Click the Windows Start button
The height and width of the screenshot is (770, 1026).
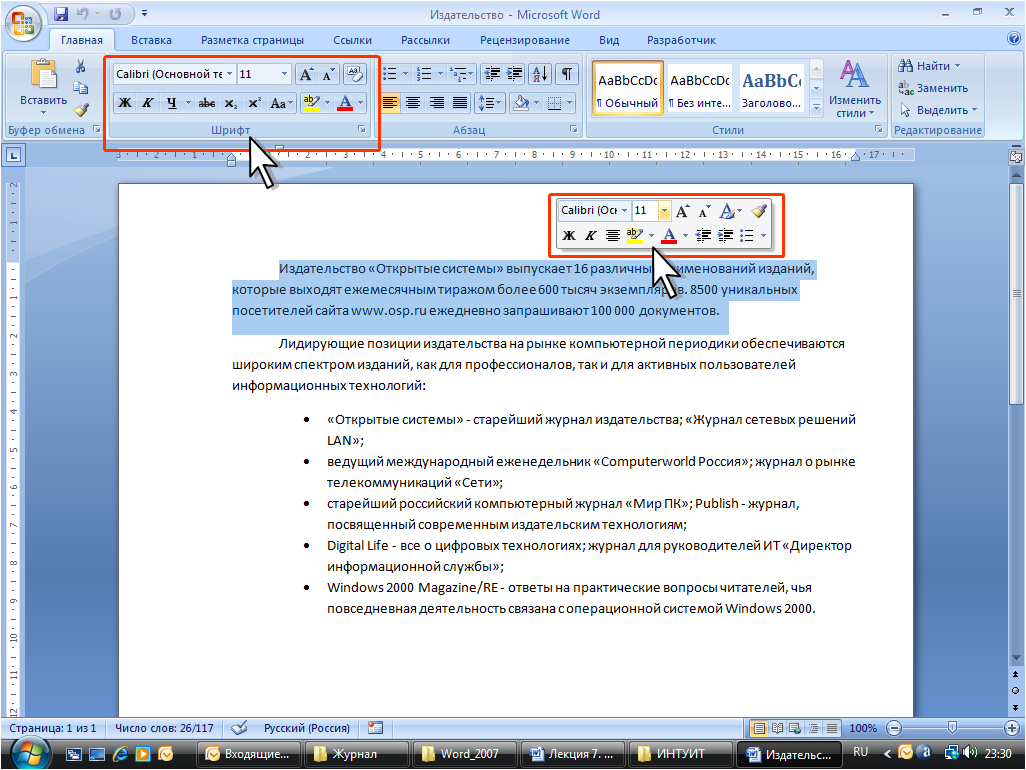[28, 752]
